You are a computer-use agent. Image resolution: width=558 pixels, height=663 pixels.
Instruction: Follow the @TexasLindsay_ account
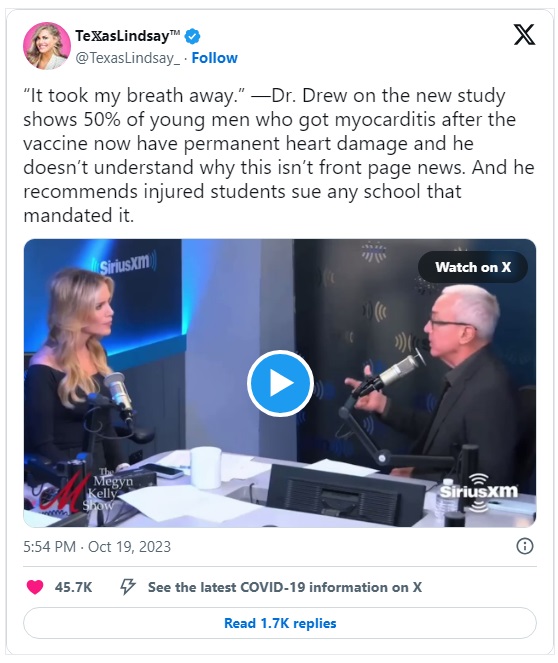pyautogui.click(x=214, y=58)
